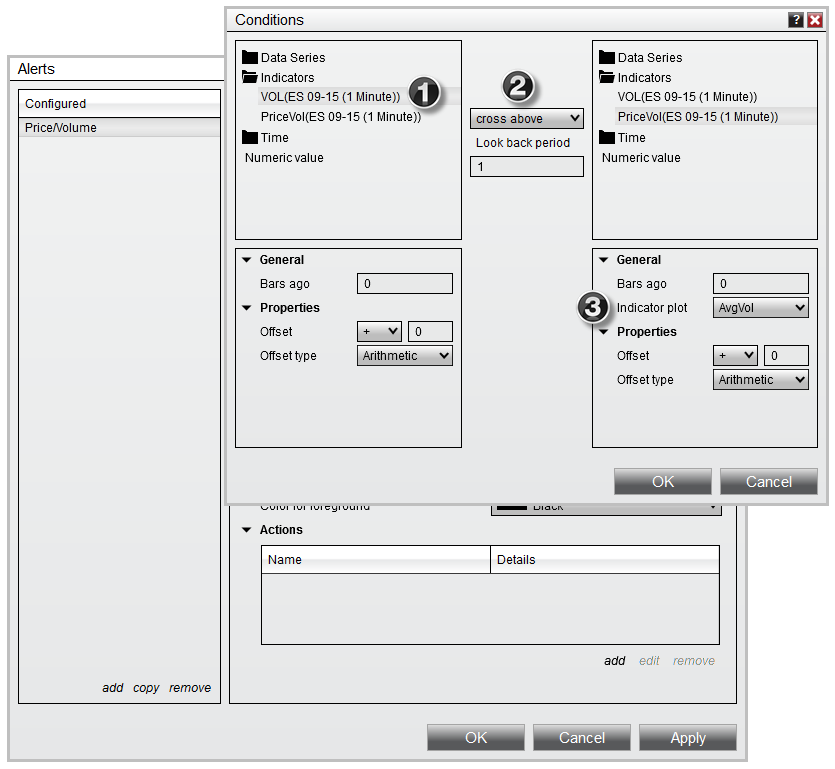Click the add link under Actions table

click(614, 661)
